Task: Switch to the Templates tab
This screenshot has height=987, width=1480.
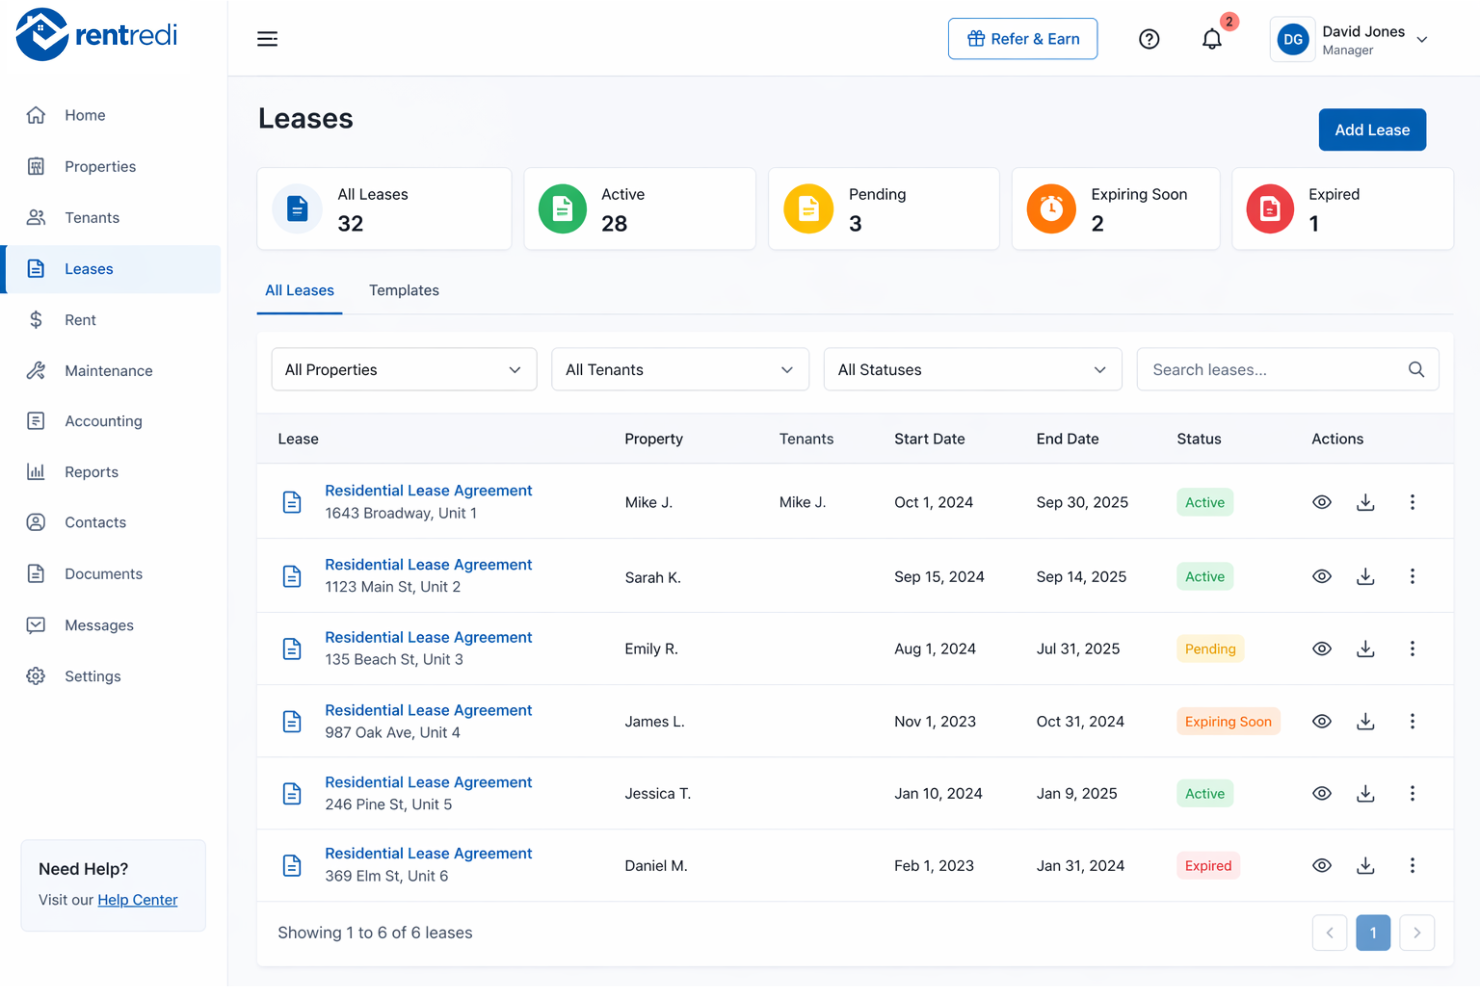Action: point(404,290)
